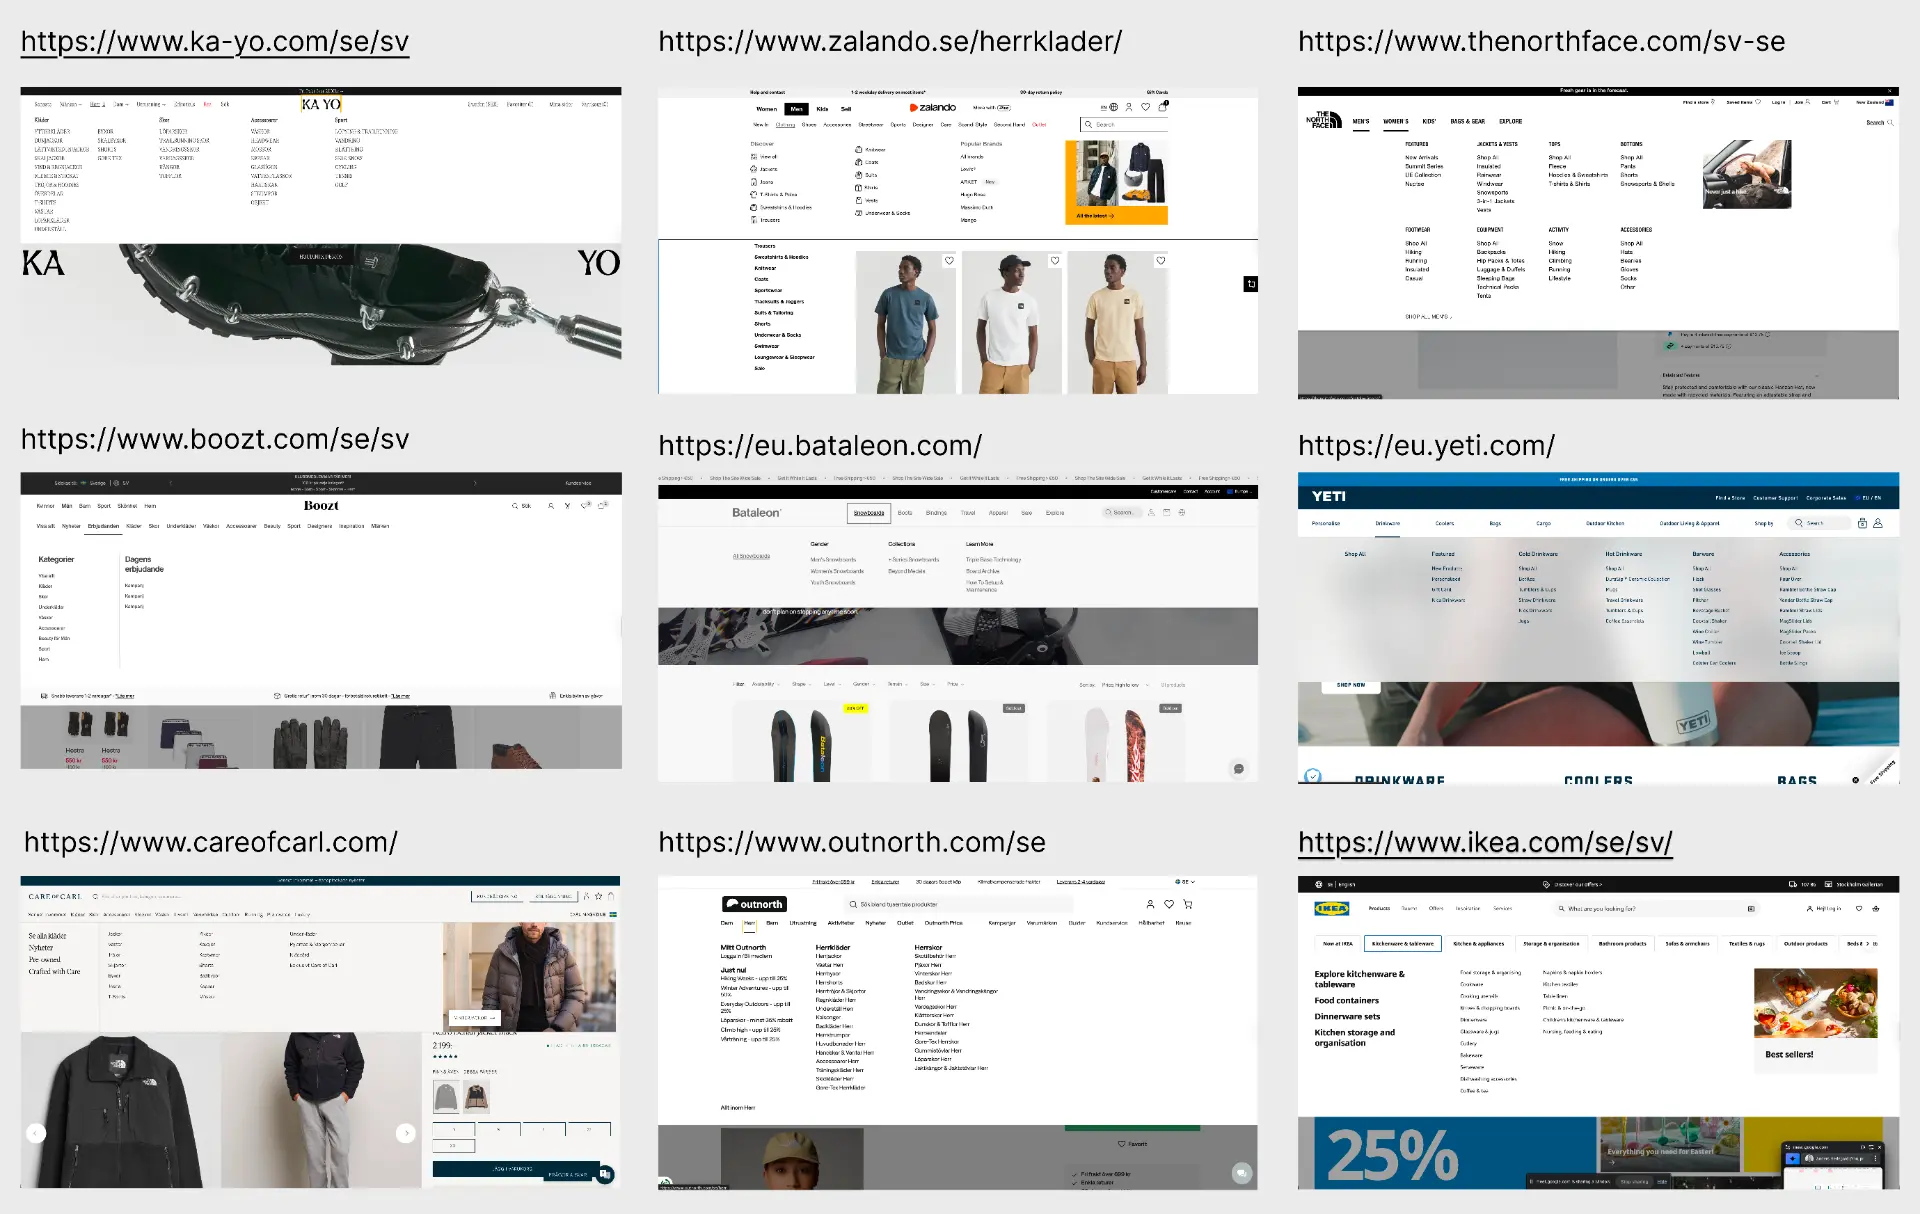Screen dimensions: 1920x1214
Task: Open the IKEA shopping basket icon
Action: 1876,909
